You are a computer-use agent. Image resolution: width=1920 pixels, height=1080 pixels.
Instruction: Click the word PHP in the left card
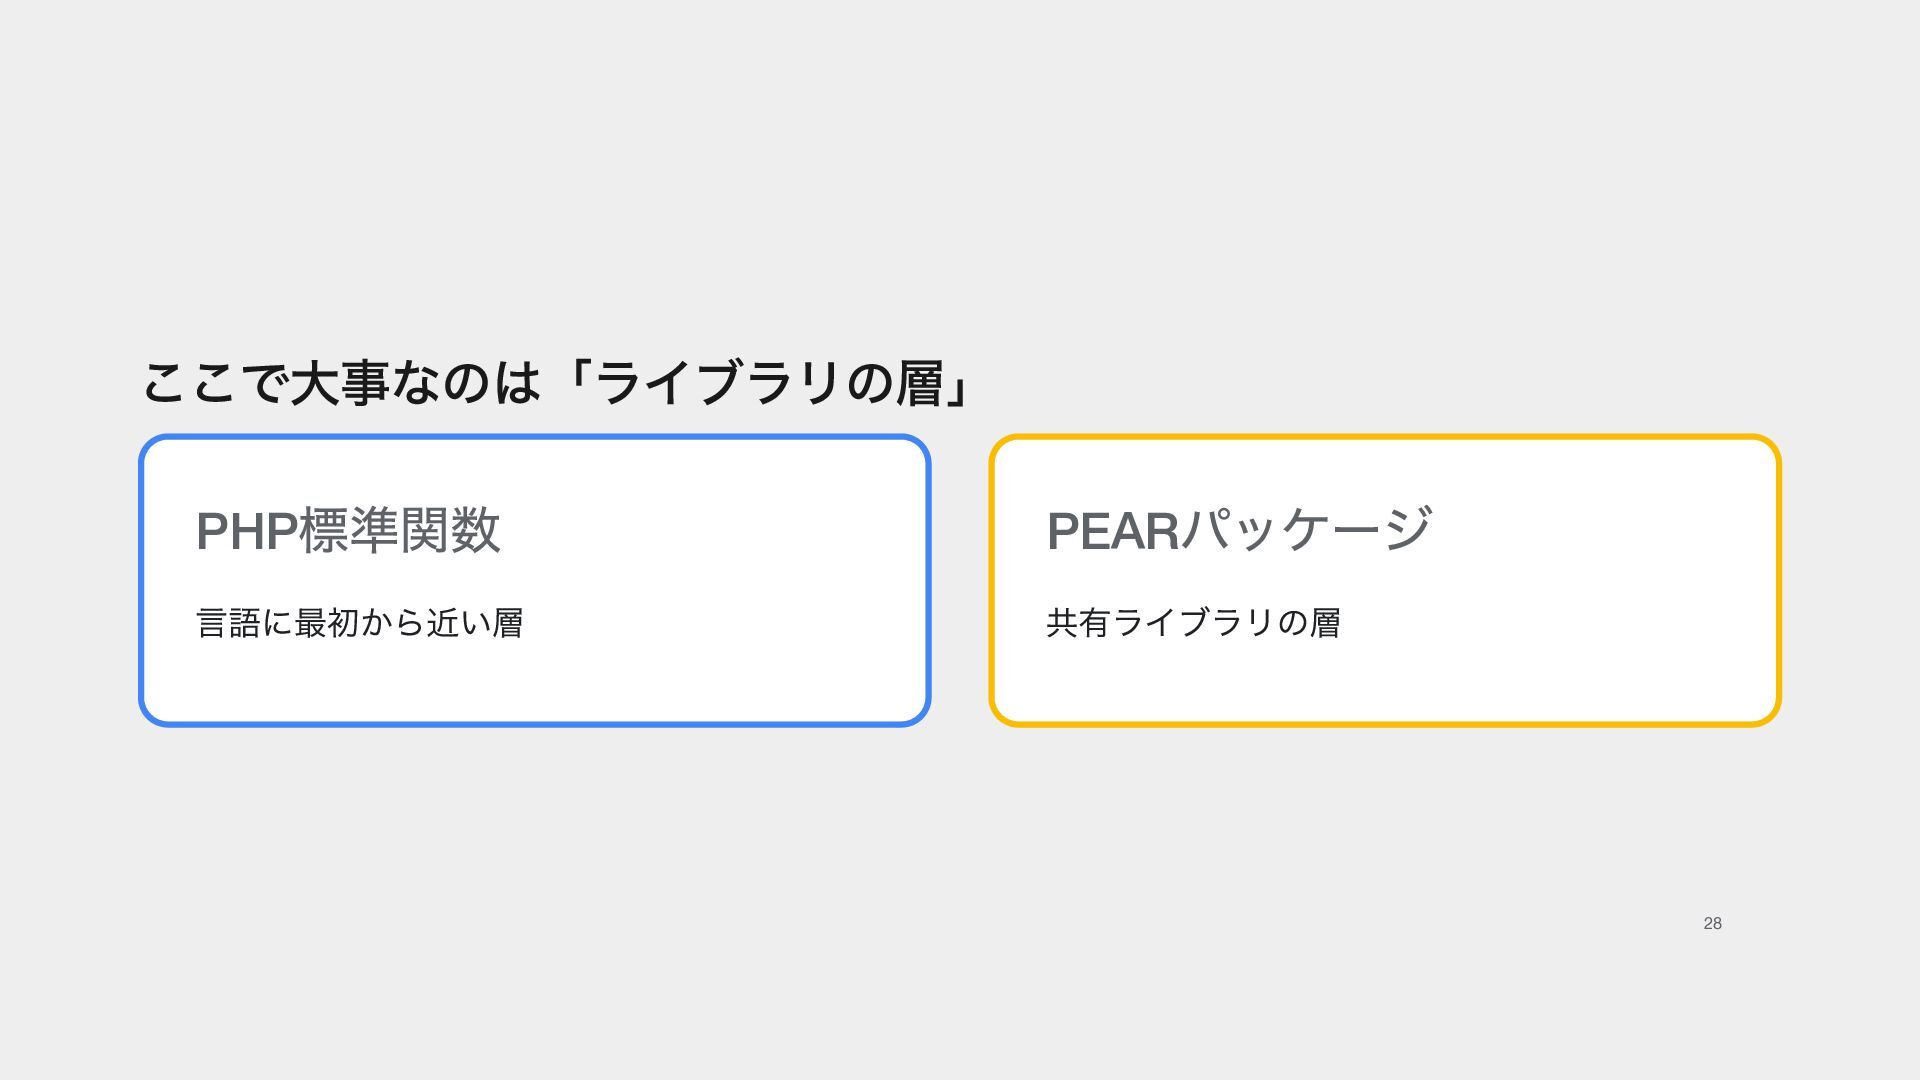247,531
